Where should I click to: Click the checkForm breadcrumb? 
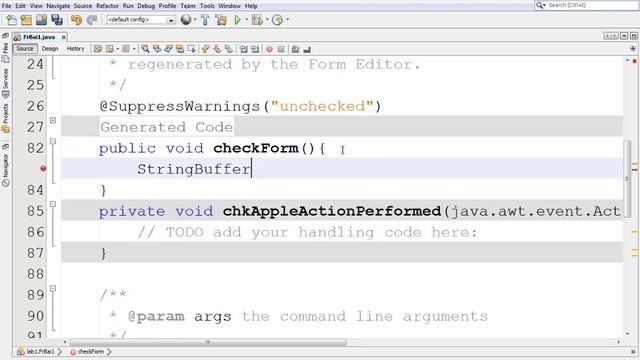tap(87, 351)
